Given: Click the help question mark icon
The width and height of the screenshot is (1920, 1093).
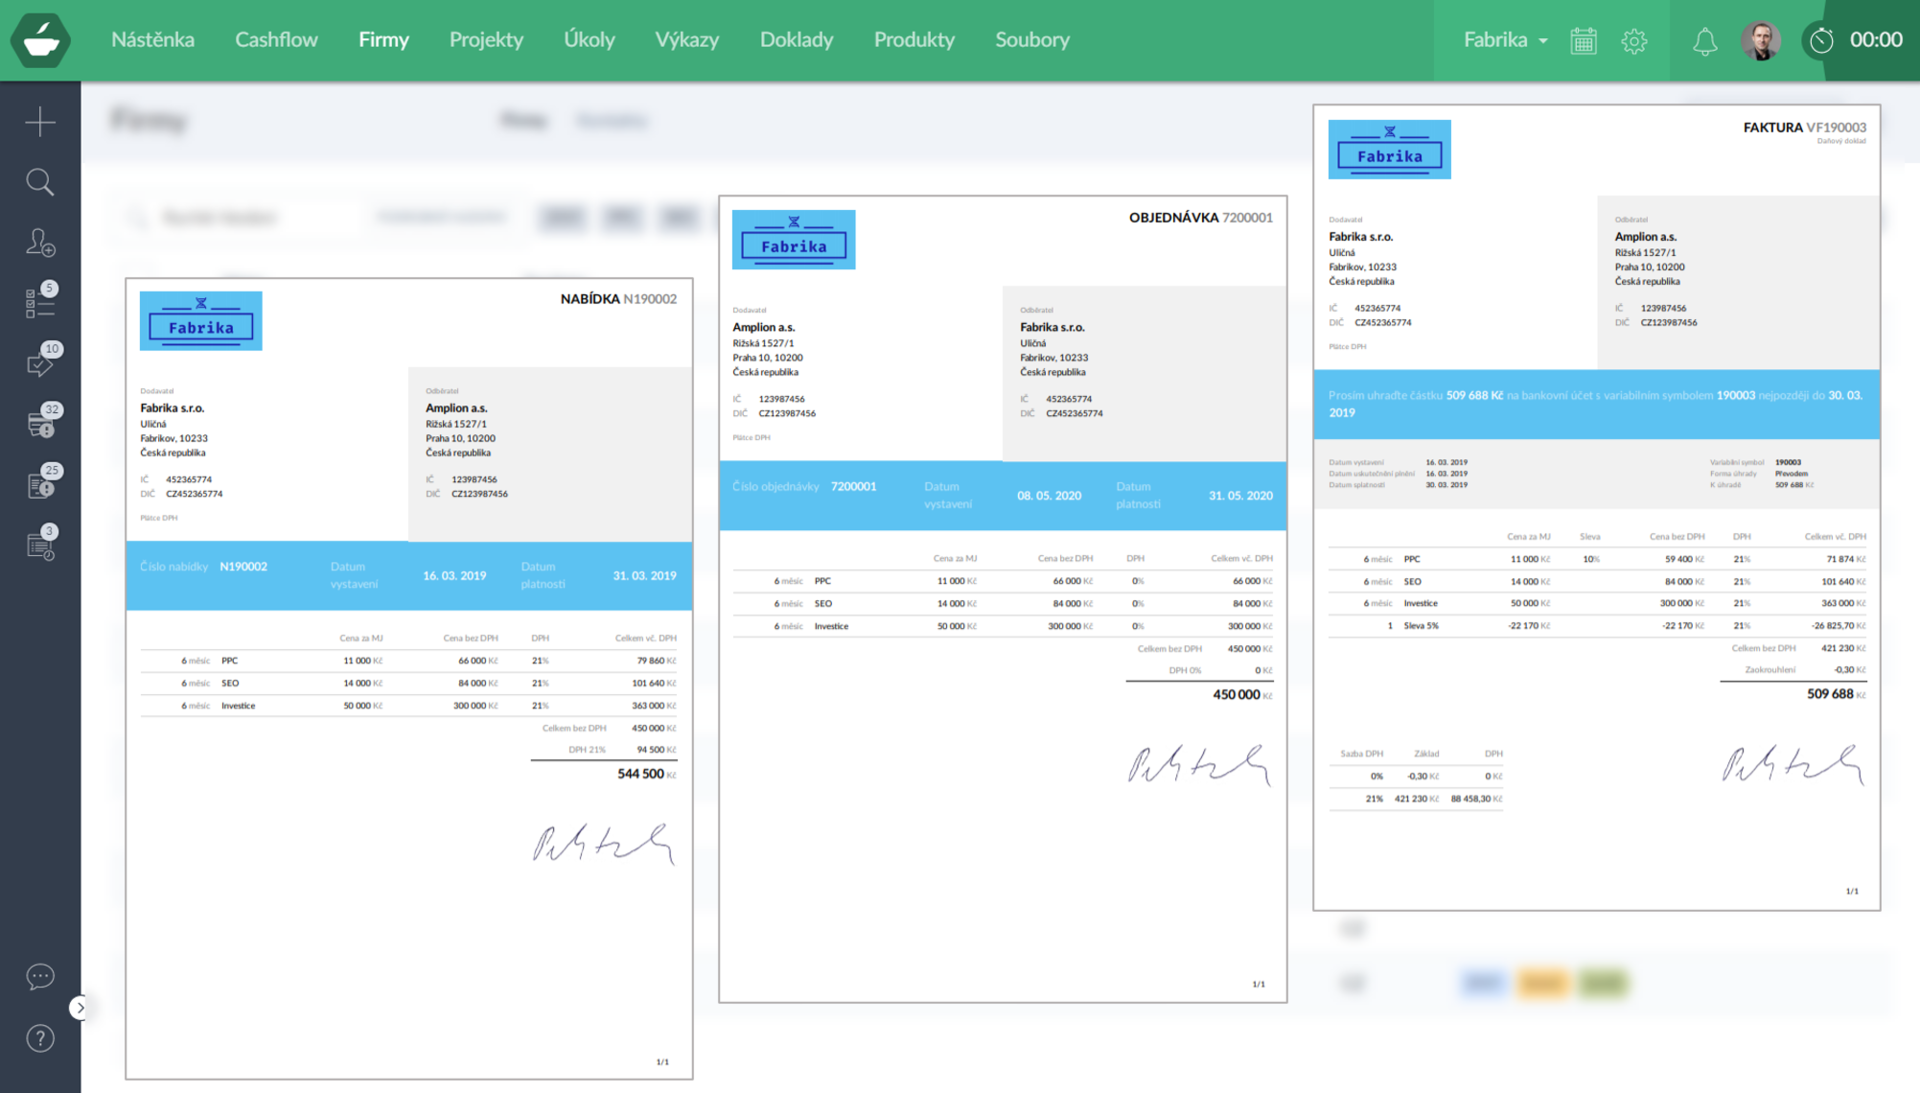Looking at the screenshot, I should pyautogui.click(x=40, y=1038).
